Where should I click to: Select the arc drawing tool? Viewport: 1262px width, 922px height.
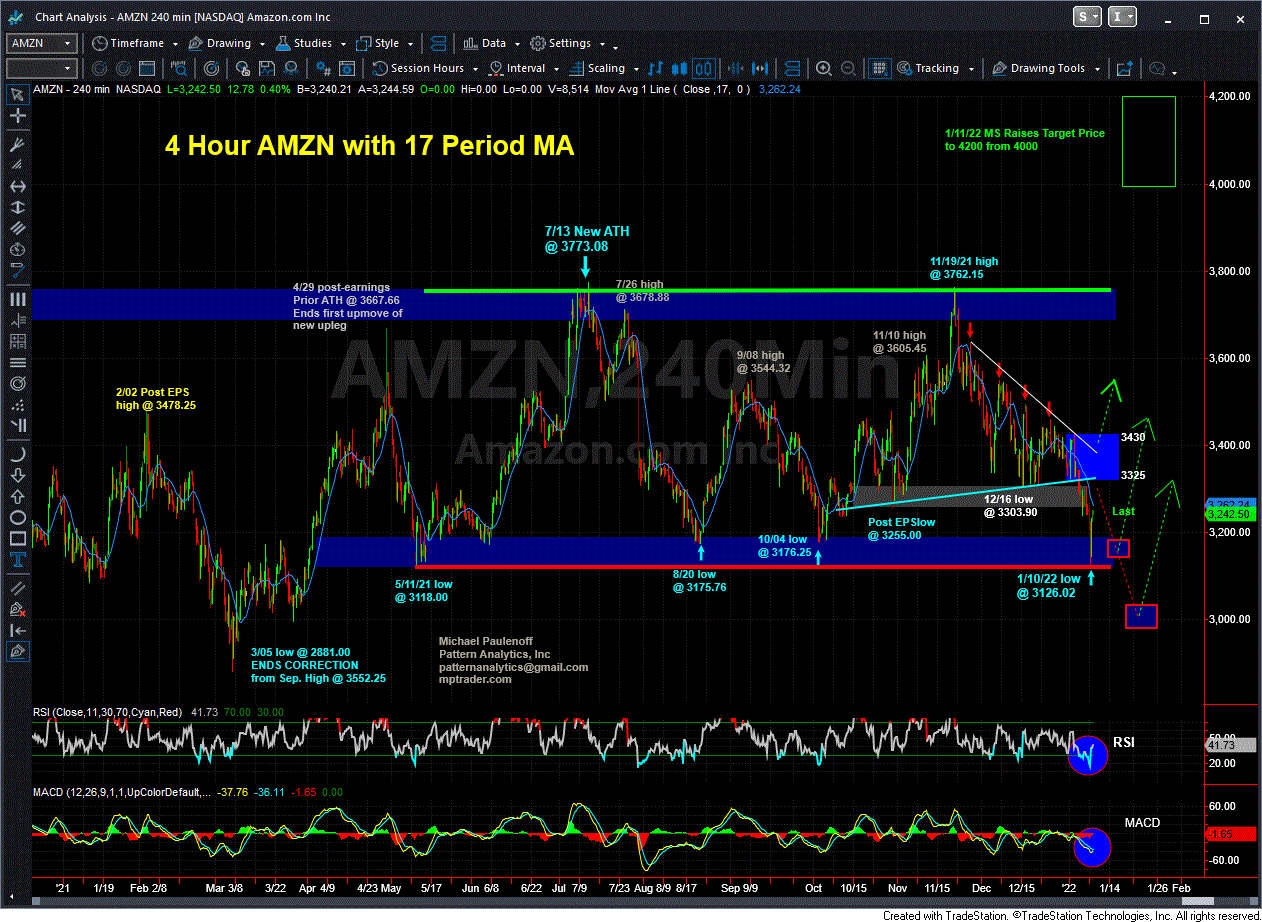point(17,455)
